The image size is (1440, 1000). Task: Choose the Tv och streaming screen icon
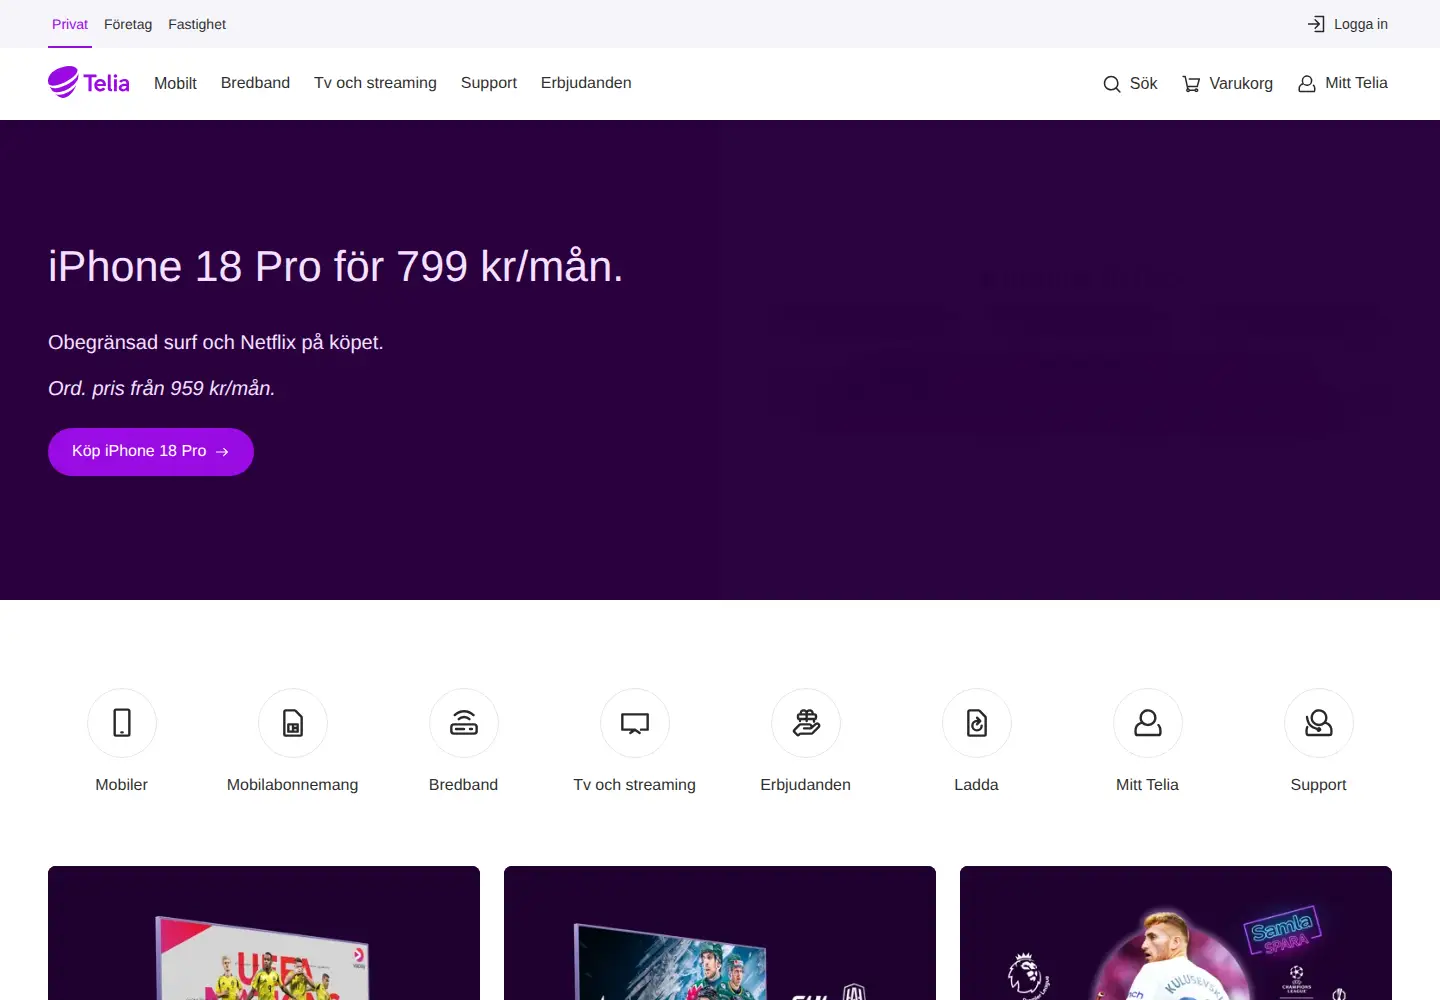[635, 723]
